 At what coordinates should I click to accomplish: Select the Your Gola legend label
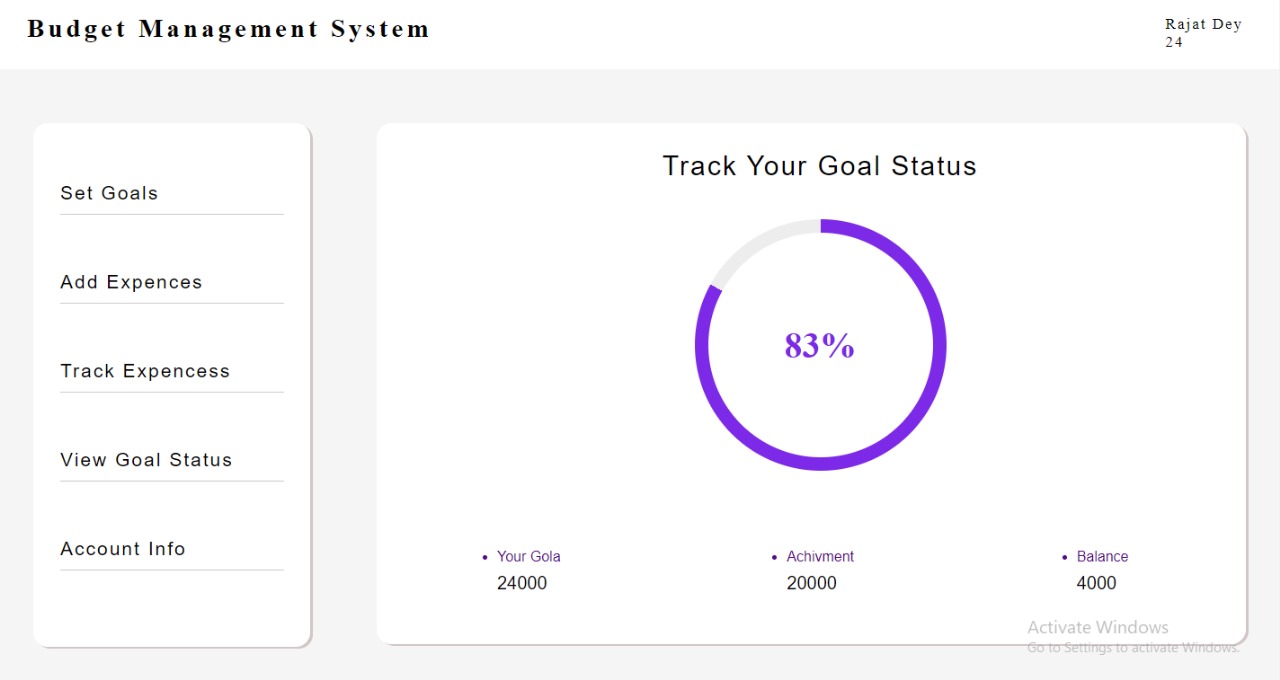[528, 557]
